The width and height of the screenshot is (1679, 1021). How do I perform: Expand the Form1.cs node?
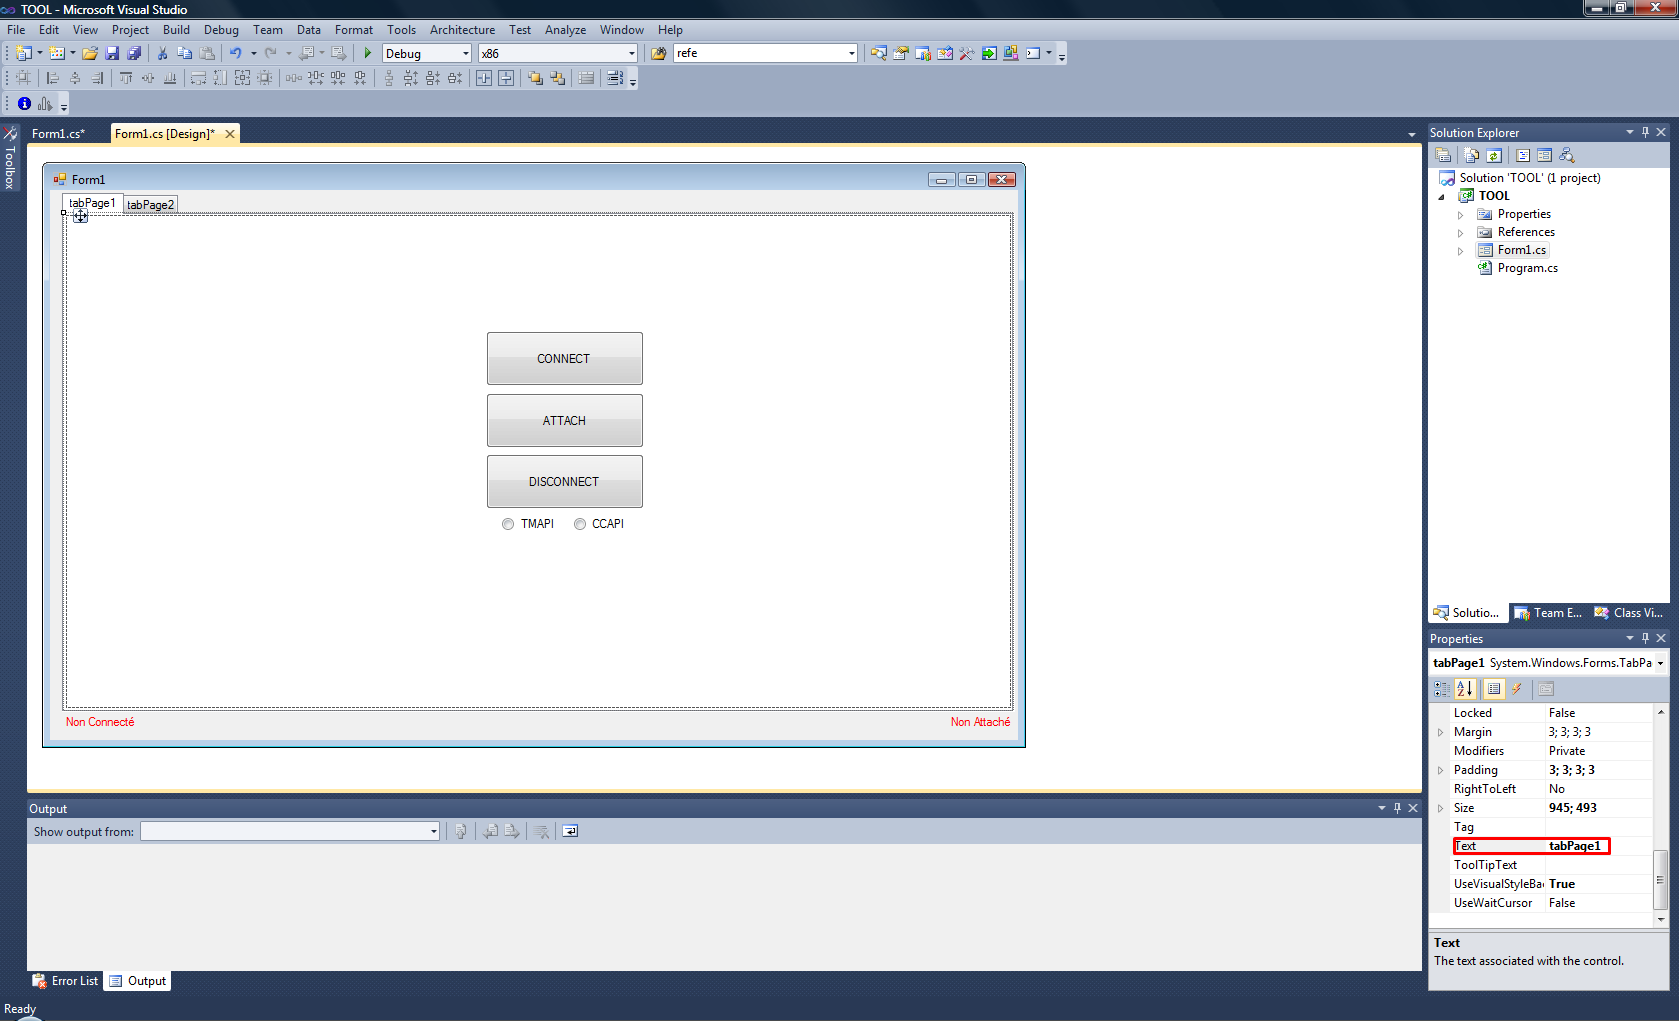[1460, 250]
